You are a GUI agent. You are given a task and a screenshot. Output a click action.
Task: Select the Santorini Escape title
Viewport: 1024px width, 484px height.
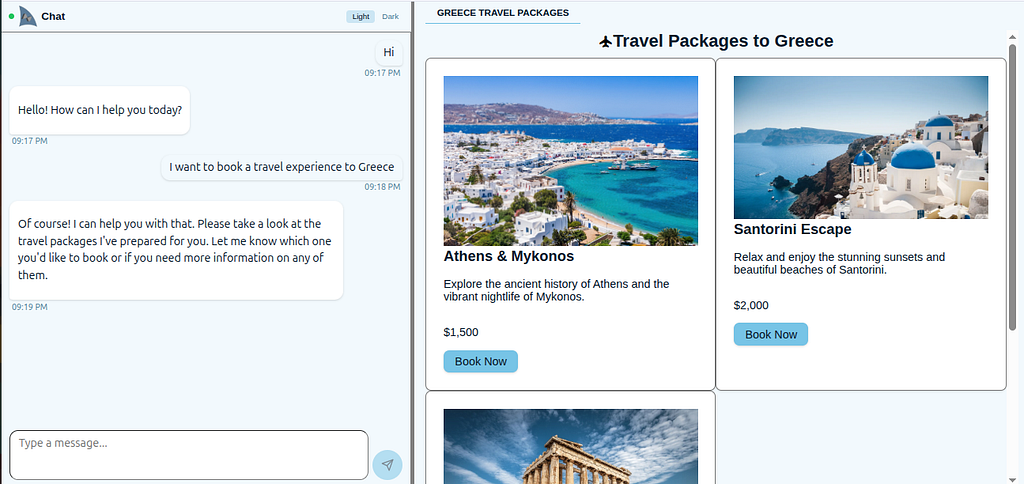pos(792,229)
